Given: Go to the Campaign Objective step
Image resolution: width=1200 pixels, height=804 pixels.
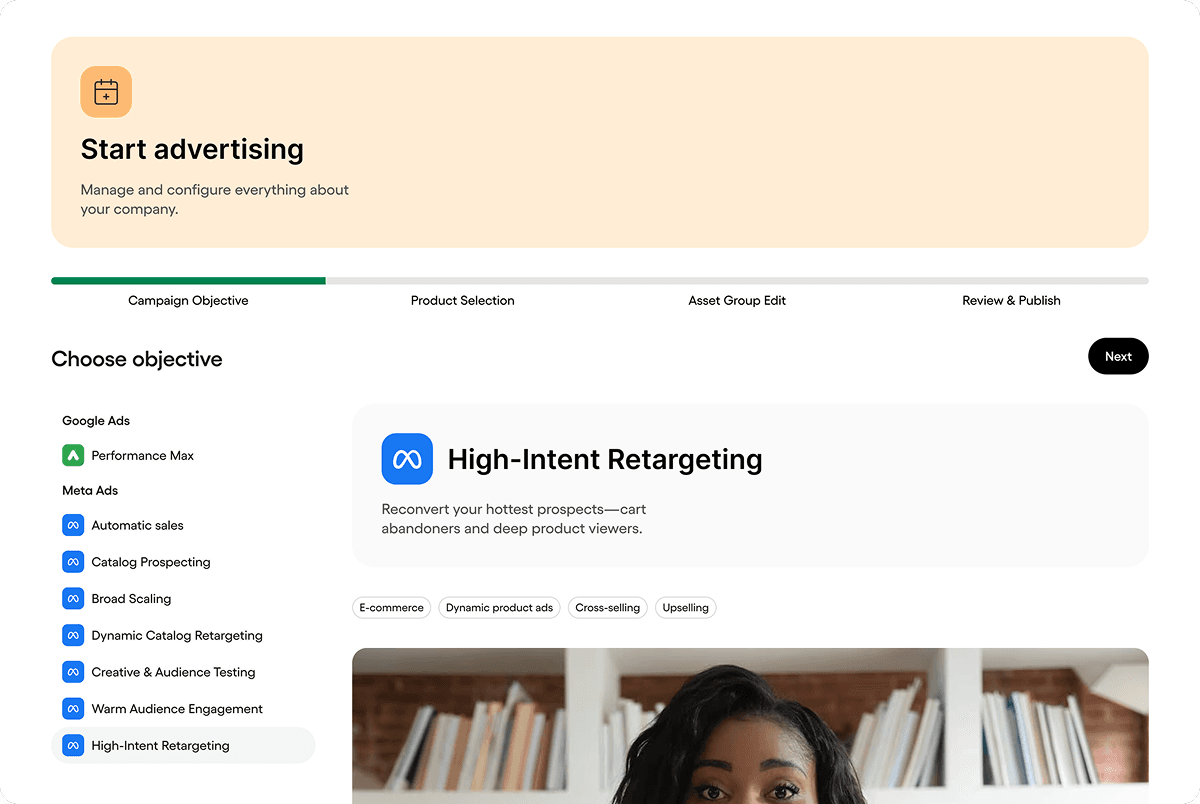Looking at the screenshot, I should point(188,300).
